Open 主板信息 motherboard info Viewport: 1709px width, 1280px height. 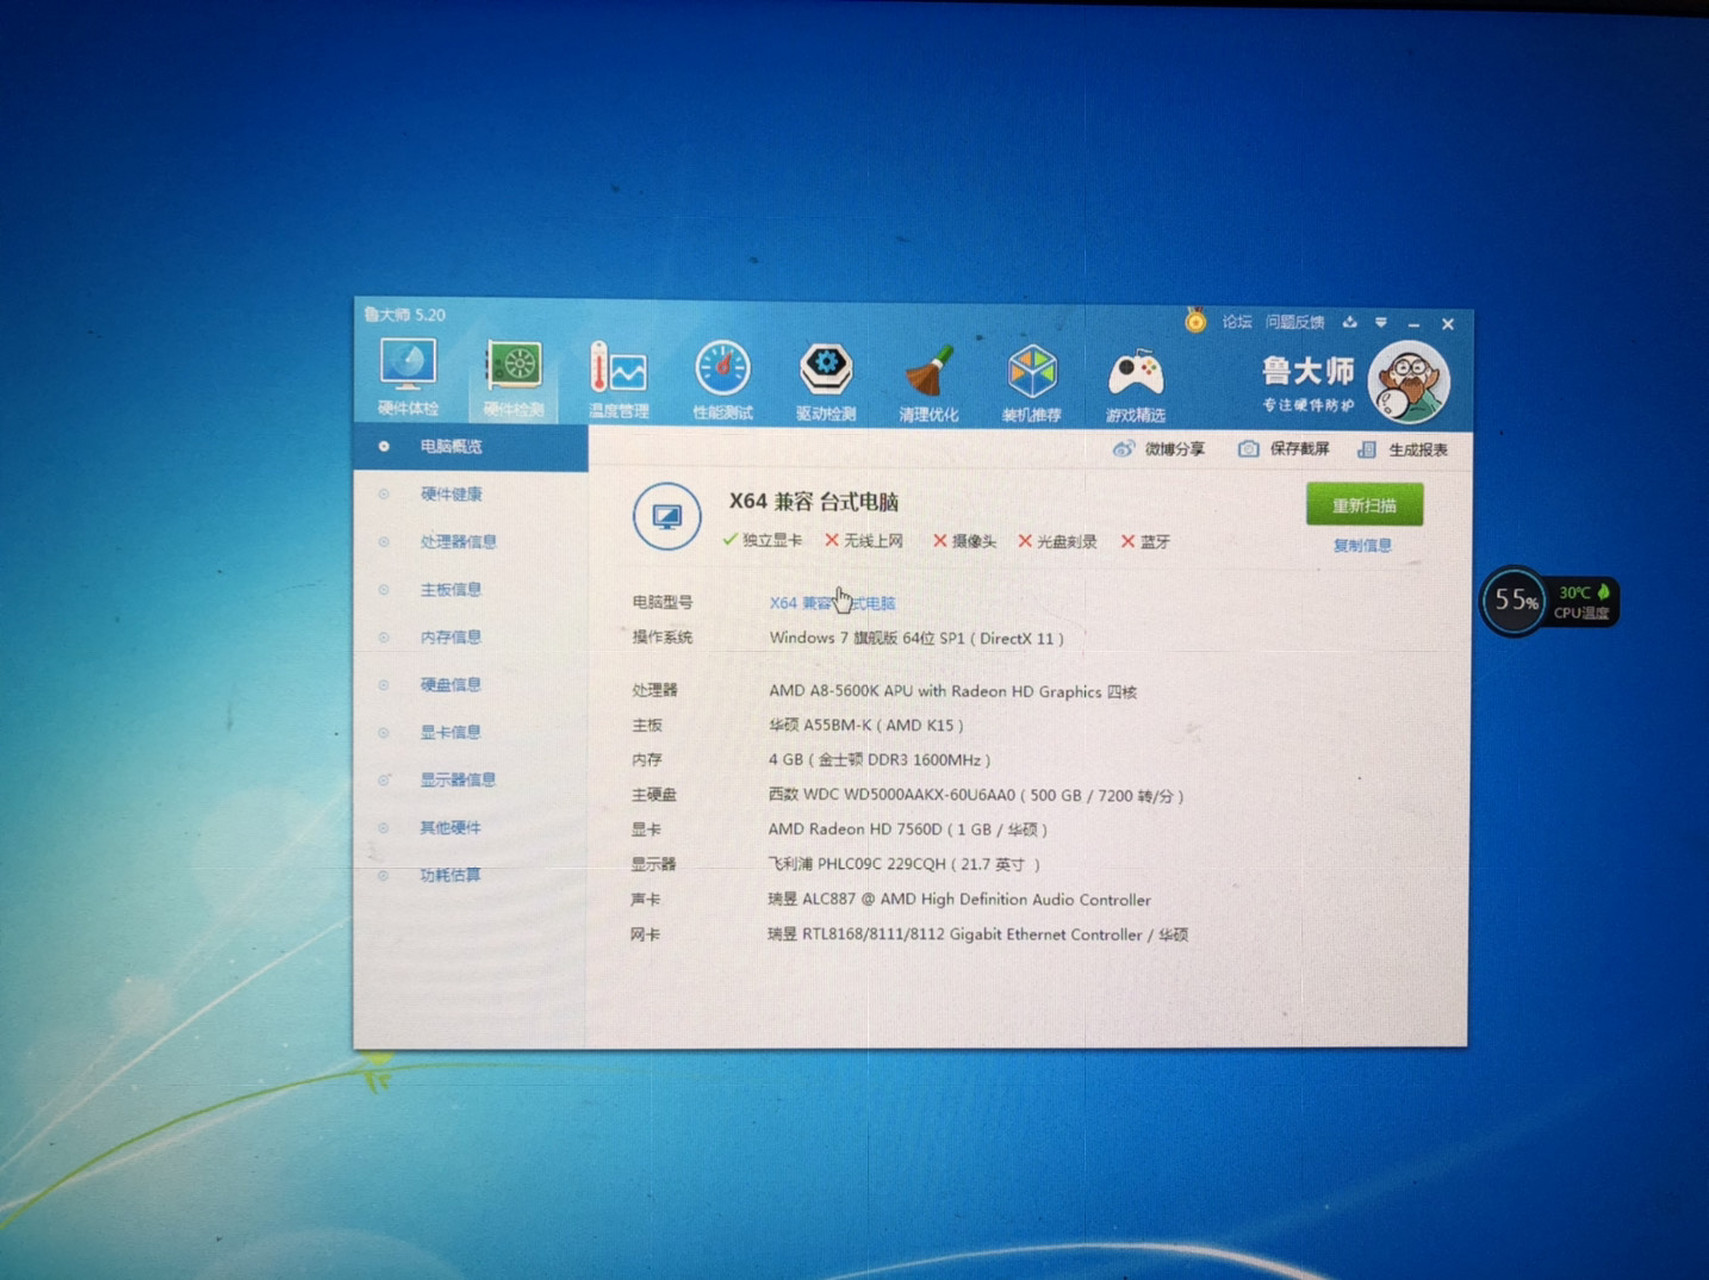451,590
